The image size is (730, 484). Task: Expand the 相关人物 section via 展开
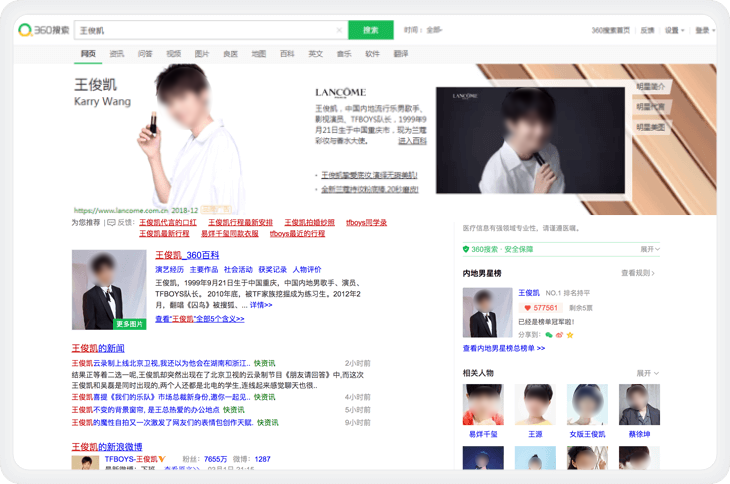coord(648,373)
